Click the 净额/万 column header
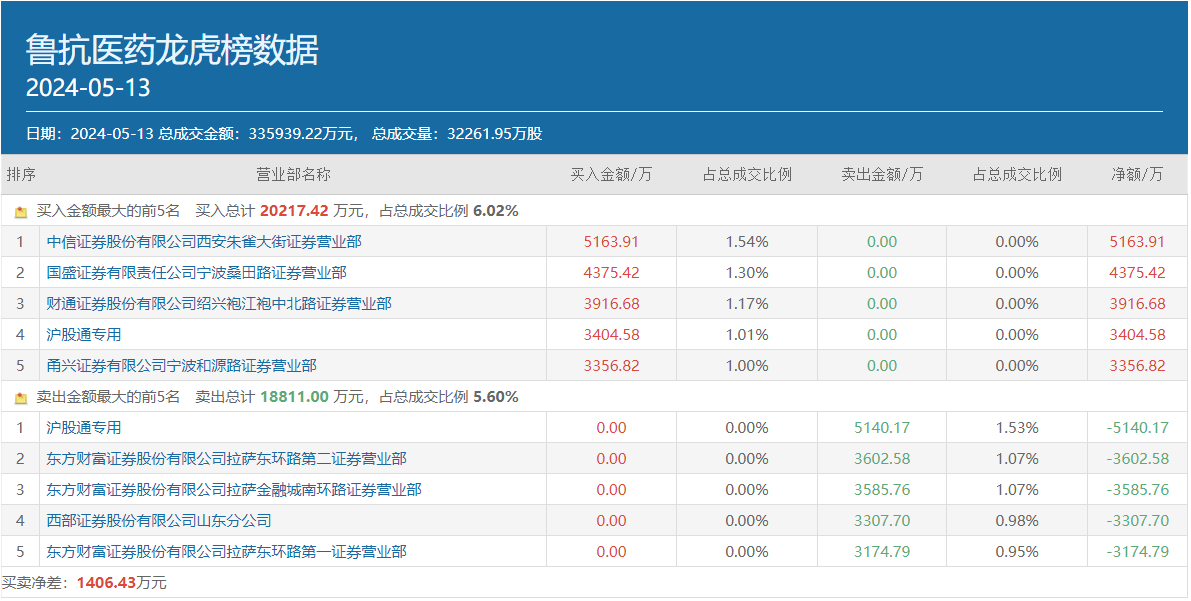 click(x=1137, y=175)
